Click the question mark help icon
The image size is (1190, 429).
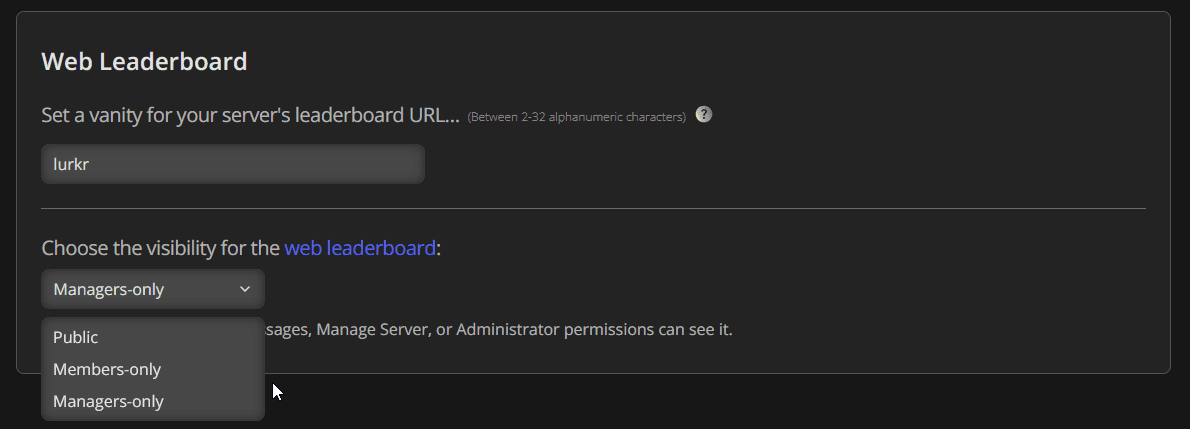[704, 114]
